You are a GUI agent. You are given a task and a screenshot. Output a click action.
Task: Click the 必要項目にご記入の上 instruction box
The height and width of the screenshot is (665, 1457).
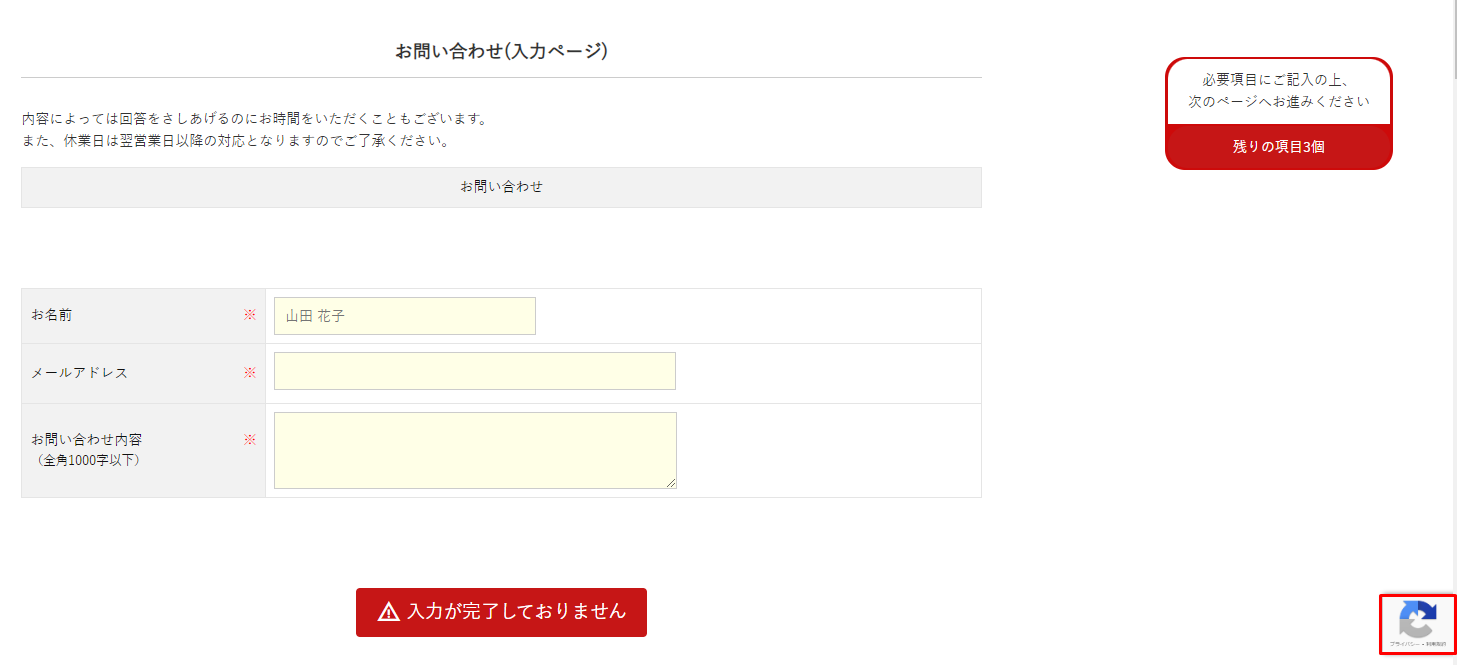pos(1278,91)
